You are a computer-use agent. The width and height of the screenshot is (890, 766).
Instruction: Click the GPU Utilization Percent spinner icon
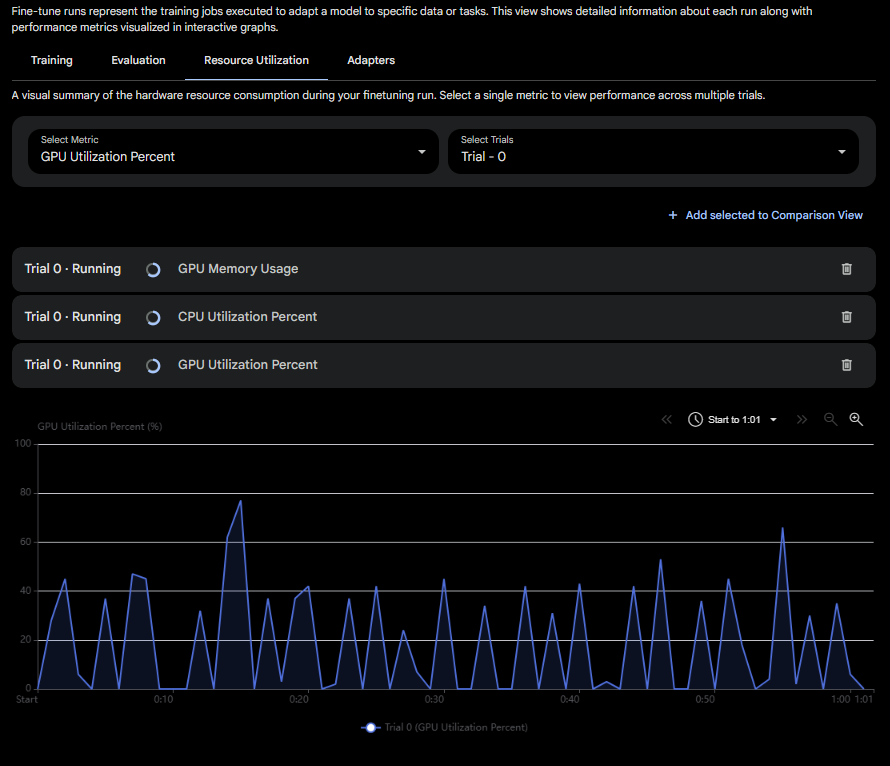pyautogui.click(x=153, y=365)
